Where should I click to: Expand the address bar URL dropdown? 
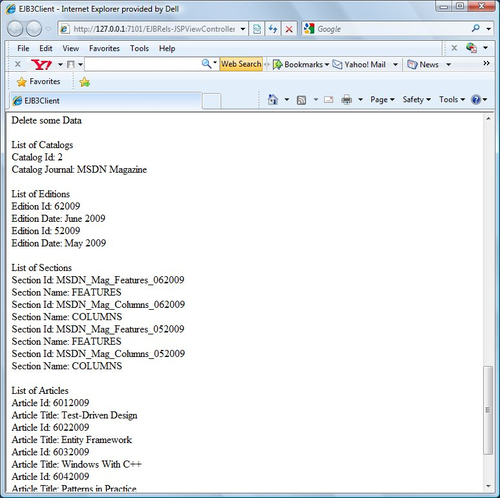pyautogui.click(x=243, y=29)
